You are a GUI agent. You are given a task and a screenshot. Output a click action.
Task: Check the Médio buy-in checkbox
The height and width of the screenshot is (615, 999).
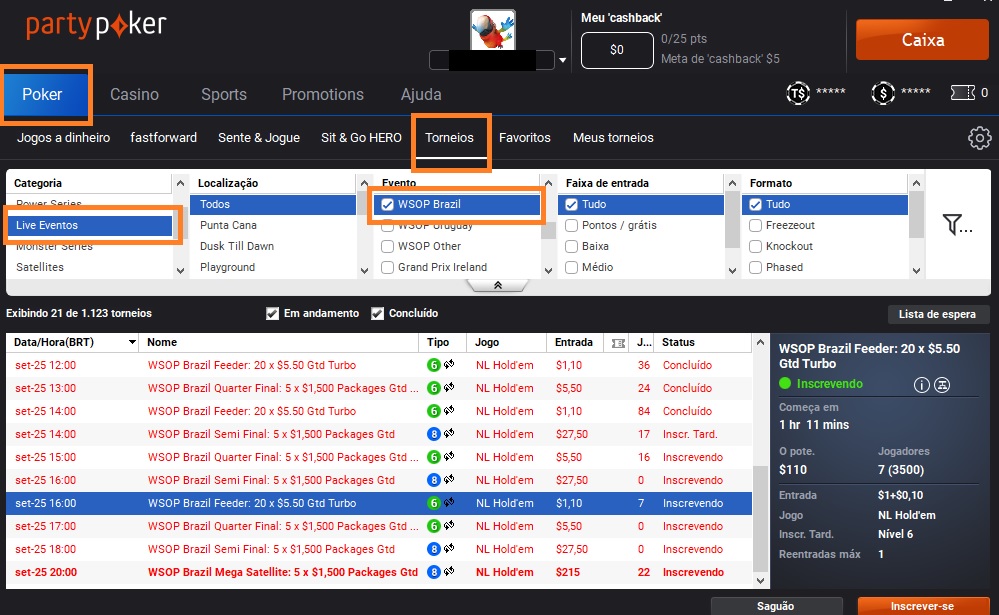571,267
